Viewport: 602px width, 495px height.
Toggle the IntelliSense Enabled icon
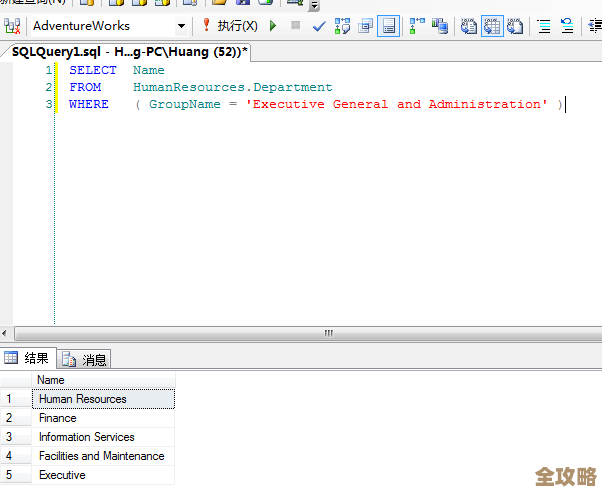[389, 26]
